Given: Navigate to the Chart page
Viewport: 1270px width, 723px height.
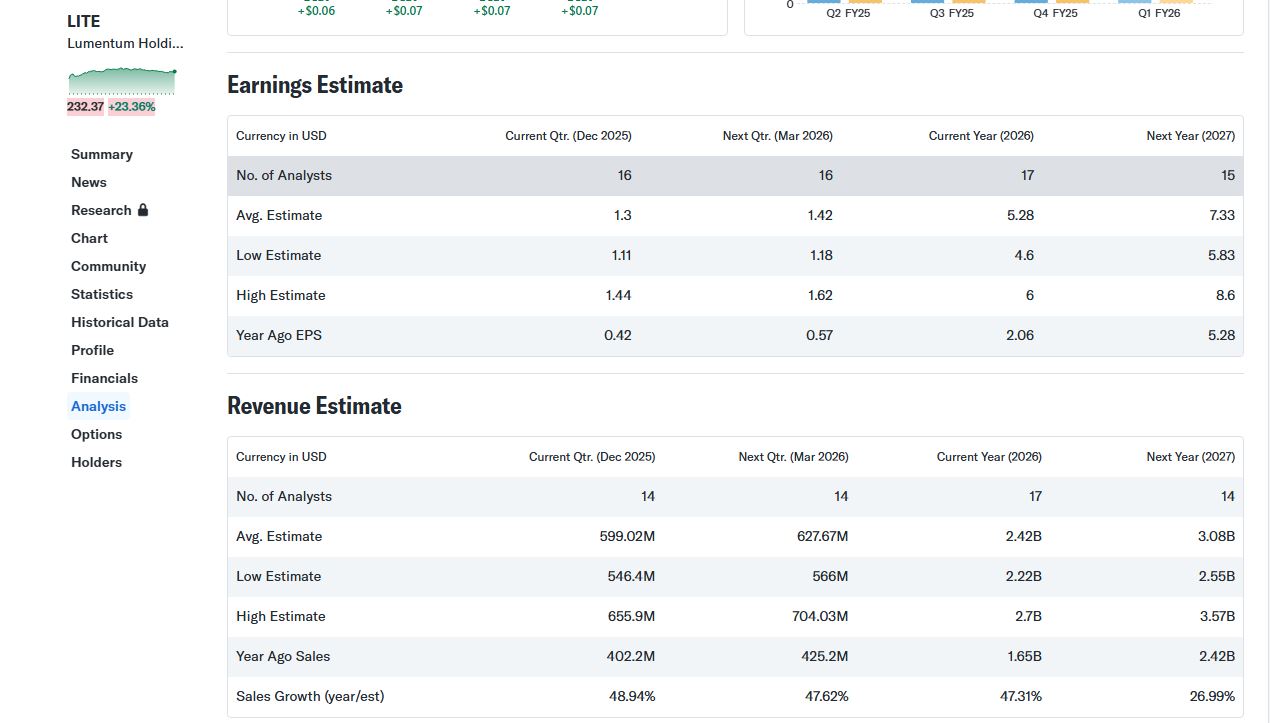Looking at the screenshot, I should click(89, 238).
